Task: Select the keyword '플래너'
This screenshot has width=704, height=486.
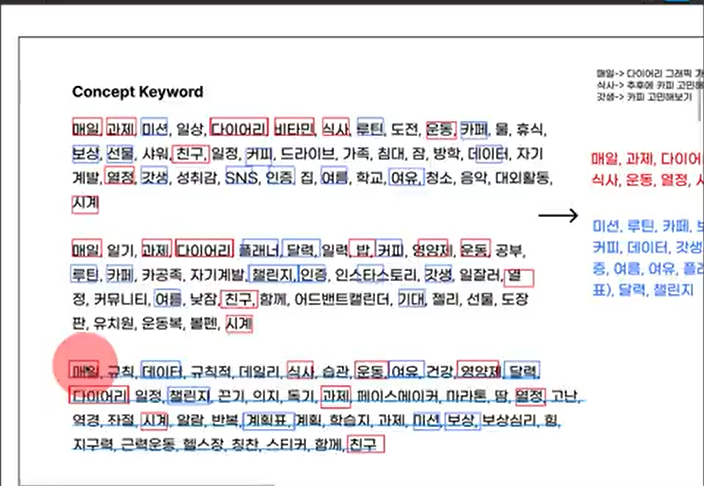Action: (x=259, y=250)
